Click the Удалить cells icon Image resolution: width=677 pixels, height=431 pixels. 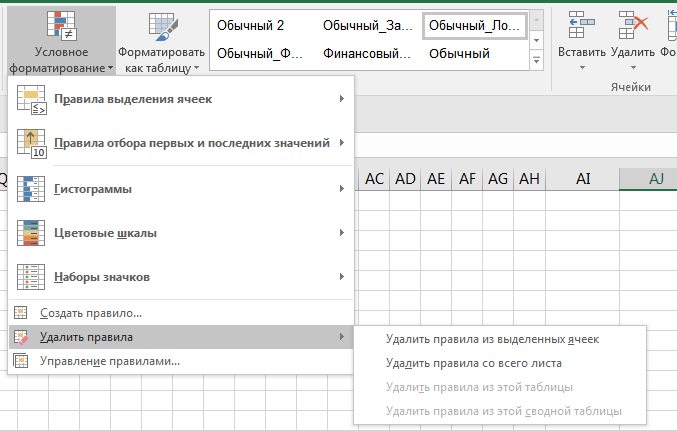tap(631, 25)
